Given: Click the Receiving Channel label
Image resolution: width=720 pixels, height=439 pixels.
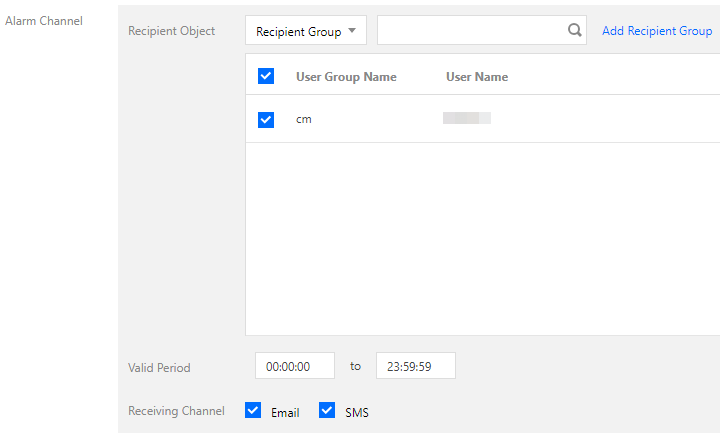Looking at the screenshot, I should [x=176, y=411].
